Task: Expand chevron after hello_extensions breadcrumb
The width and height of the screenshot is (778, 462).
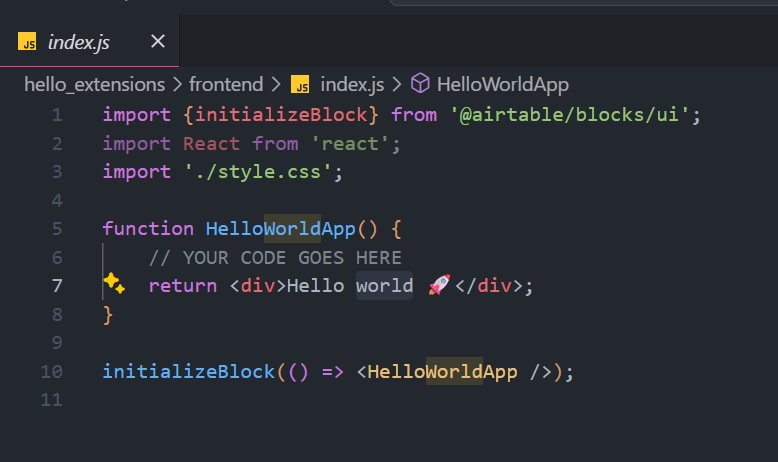Action: point(177,85)
